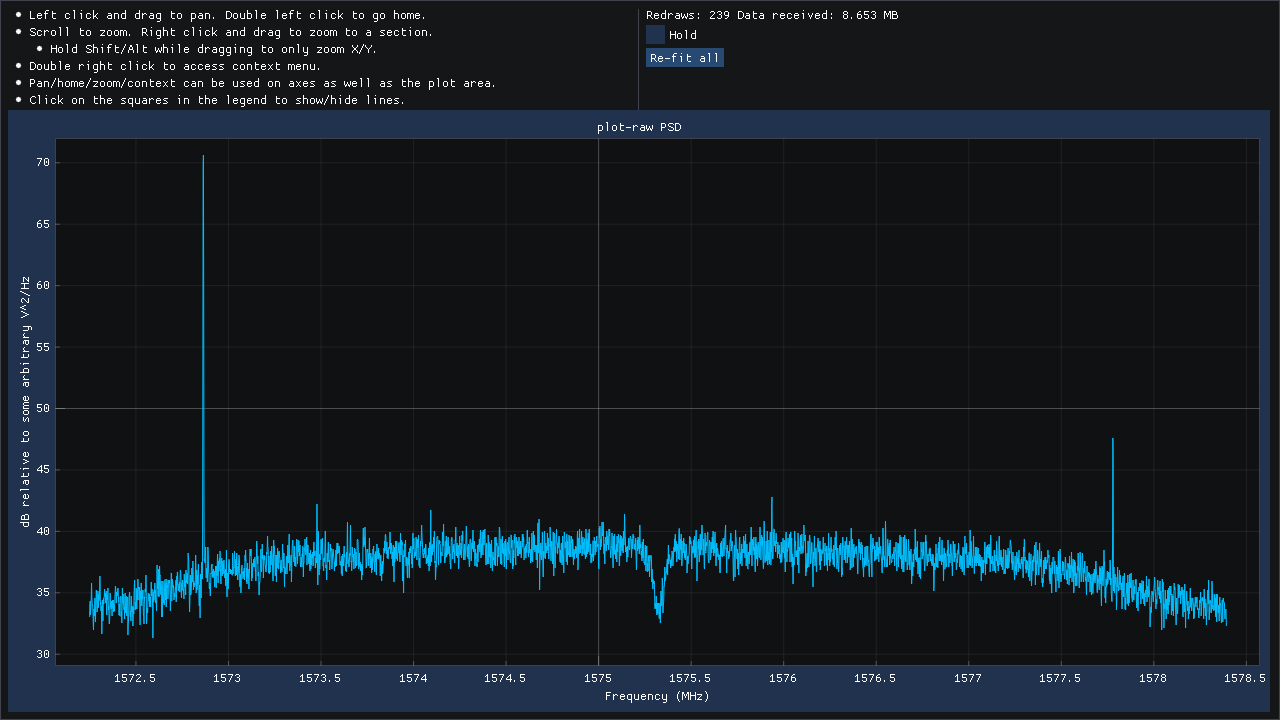The image size is (1280, 720).
Task: Click the Redraws and Data received status text
Action: [771, 15]
